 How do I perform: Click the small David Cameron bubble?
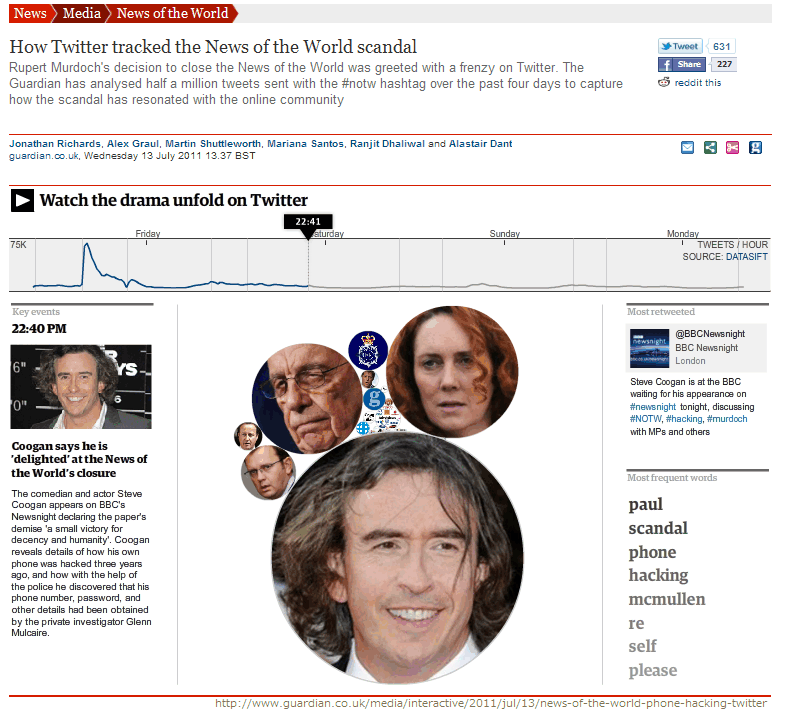point(248,436)
